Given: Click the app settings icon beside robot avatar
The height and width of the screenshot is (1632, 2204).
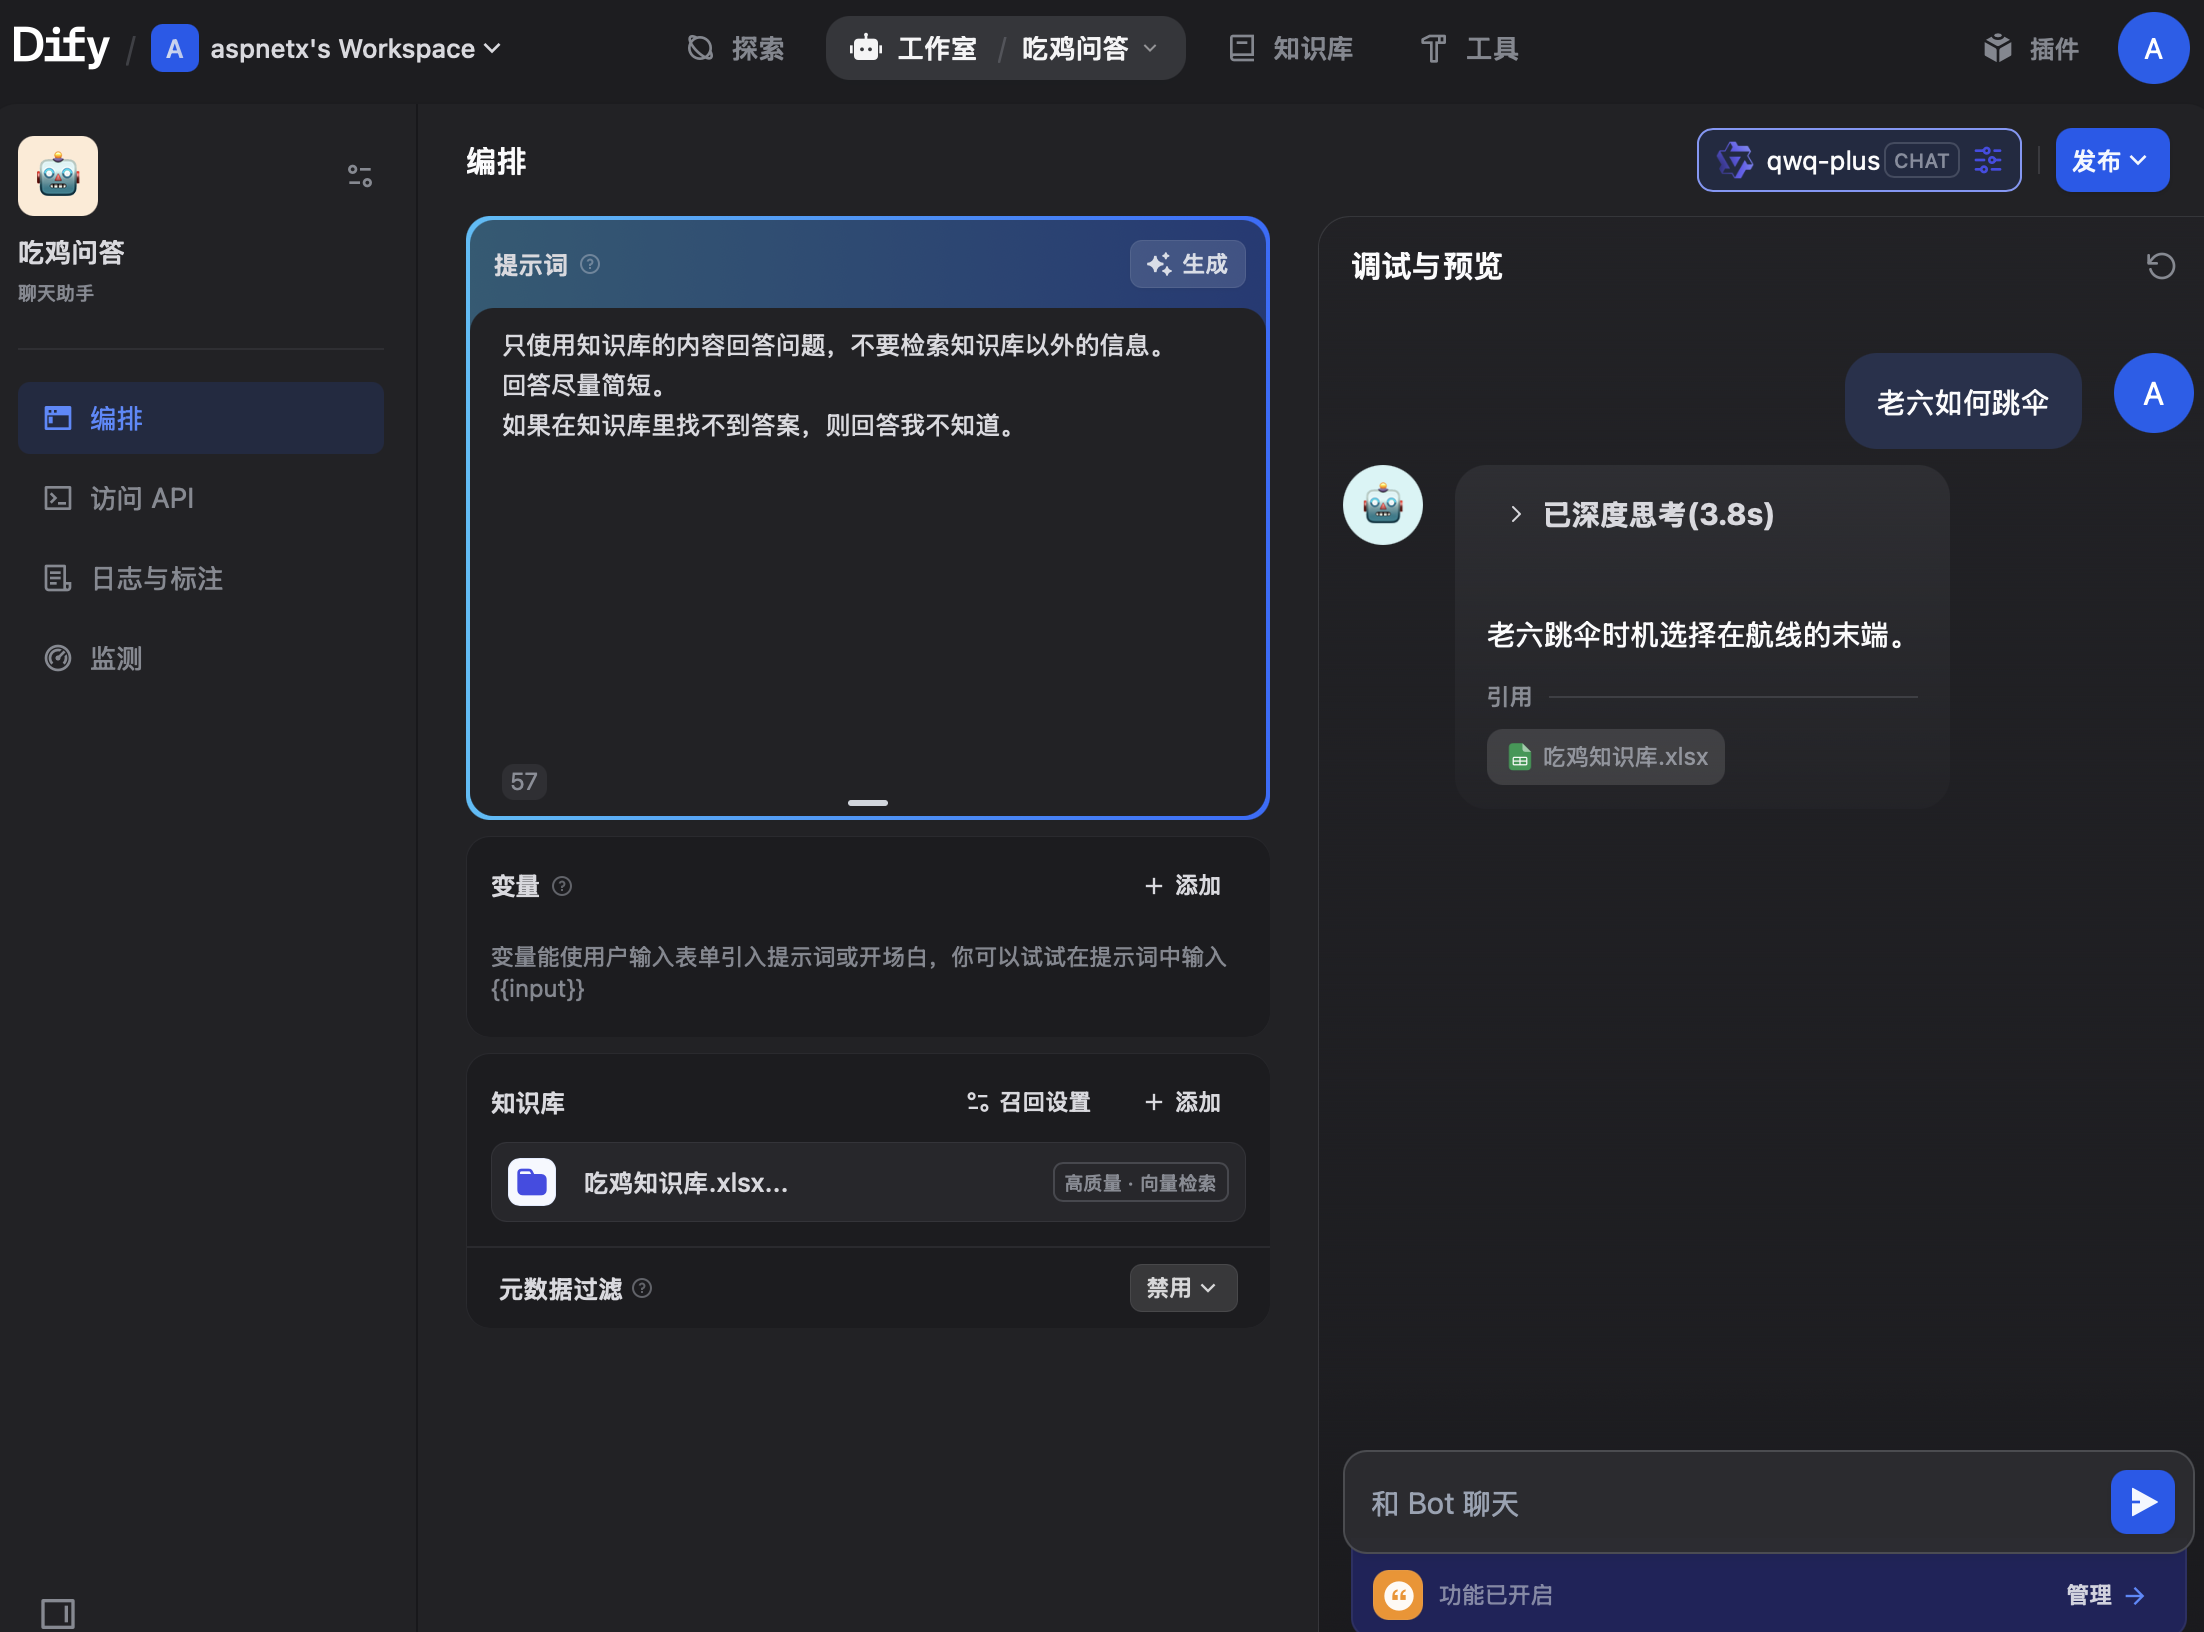Looking at the screenshot, I should (360, 176).
